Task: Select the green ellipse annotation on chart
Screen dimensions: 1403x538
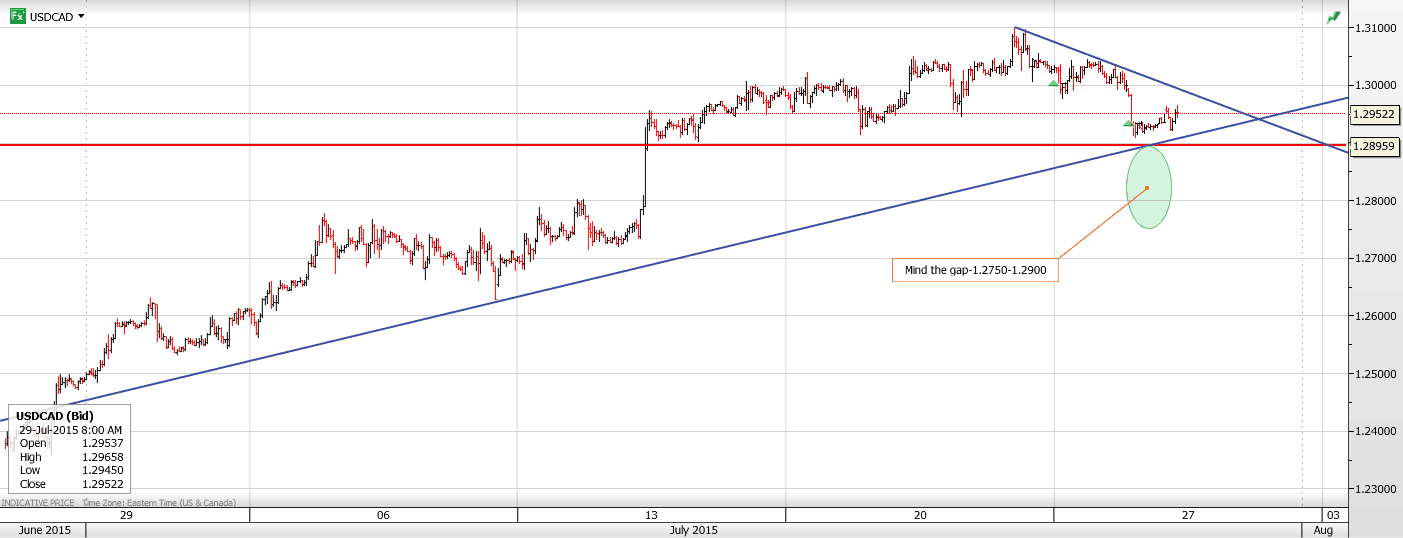Action: click(x=1148, y=187)
